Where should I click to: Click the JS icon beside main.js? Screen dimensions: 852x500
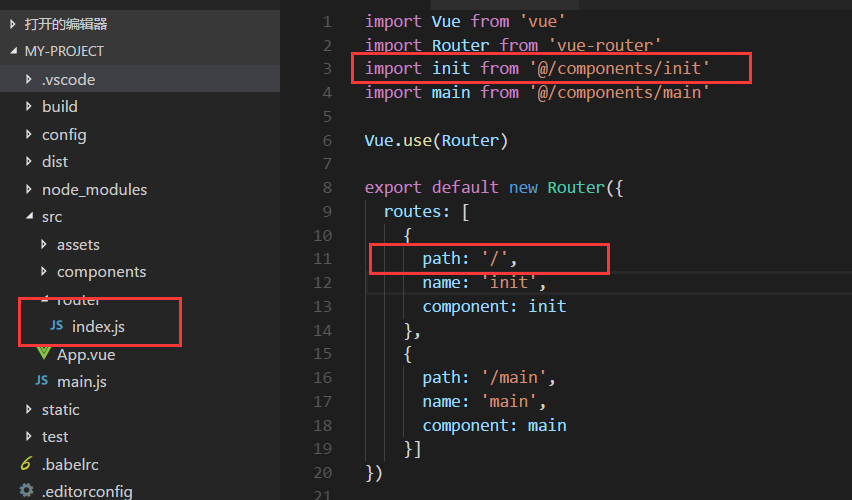point(42,380)
